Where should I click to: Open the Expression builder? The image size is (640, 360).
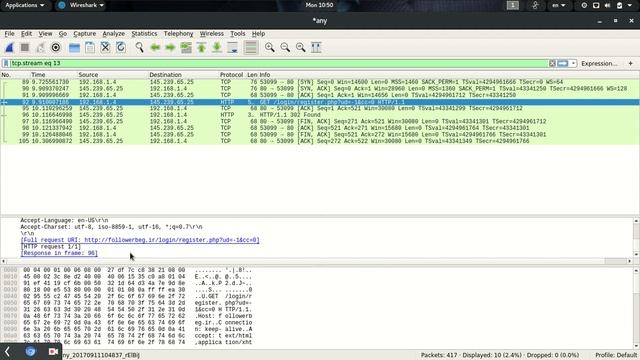click(x=599, y=64)
